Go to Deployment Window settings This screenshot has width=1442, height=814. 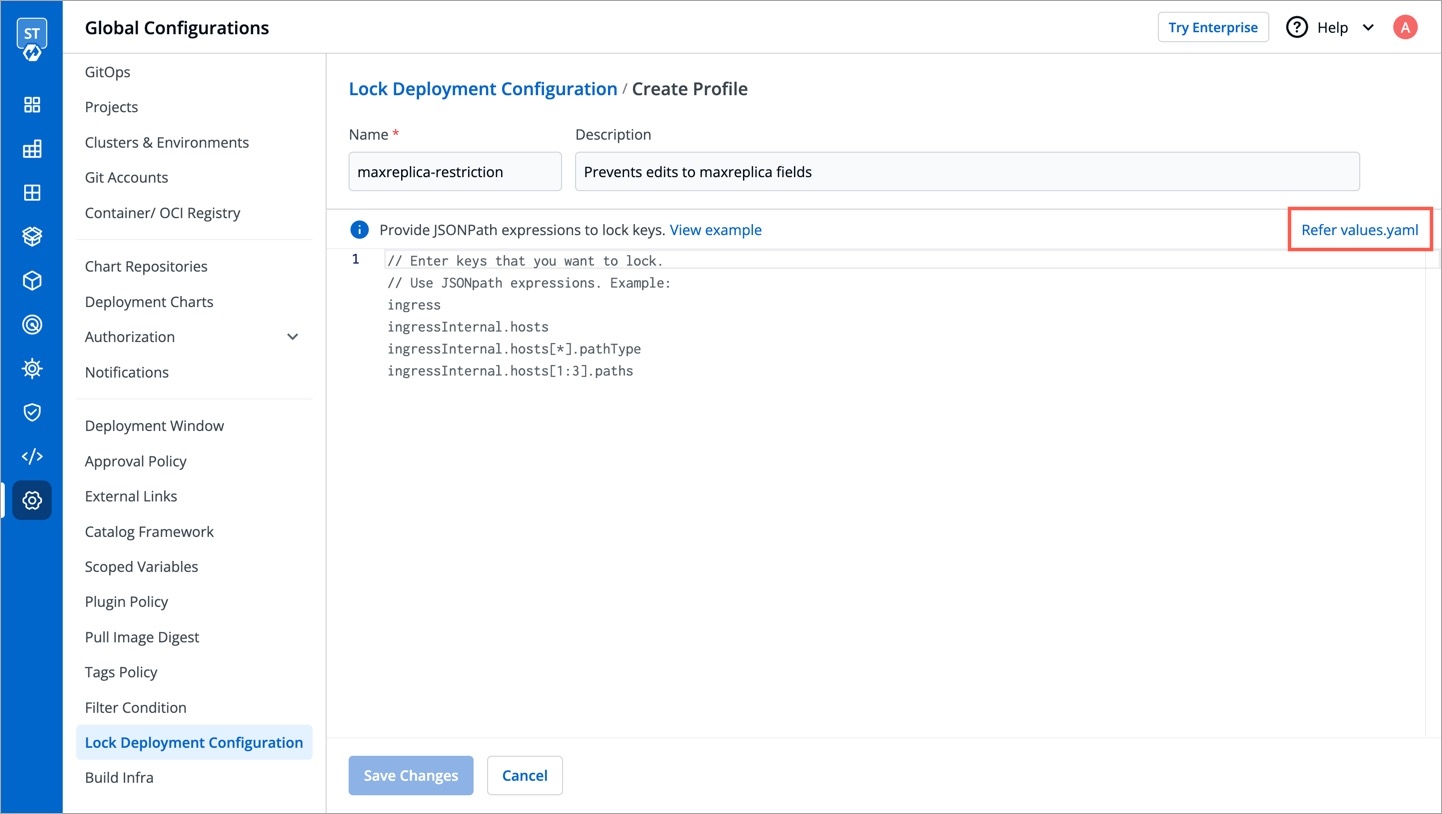154,426
